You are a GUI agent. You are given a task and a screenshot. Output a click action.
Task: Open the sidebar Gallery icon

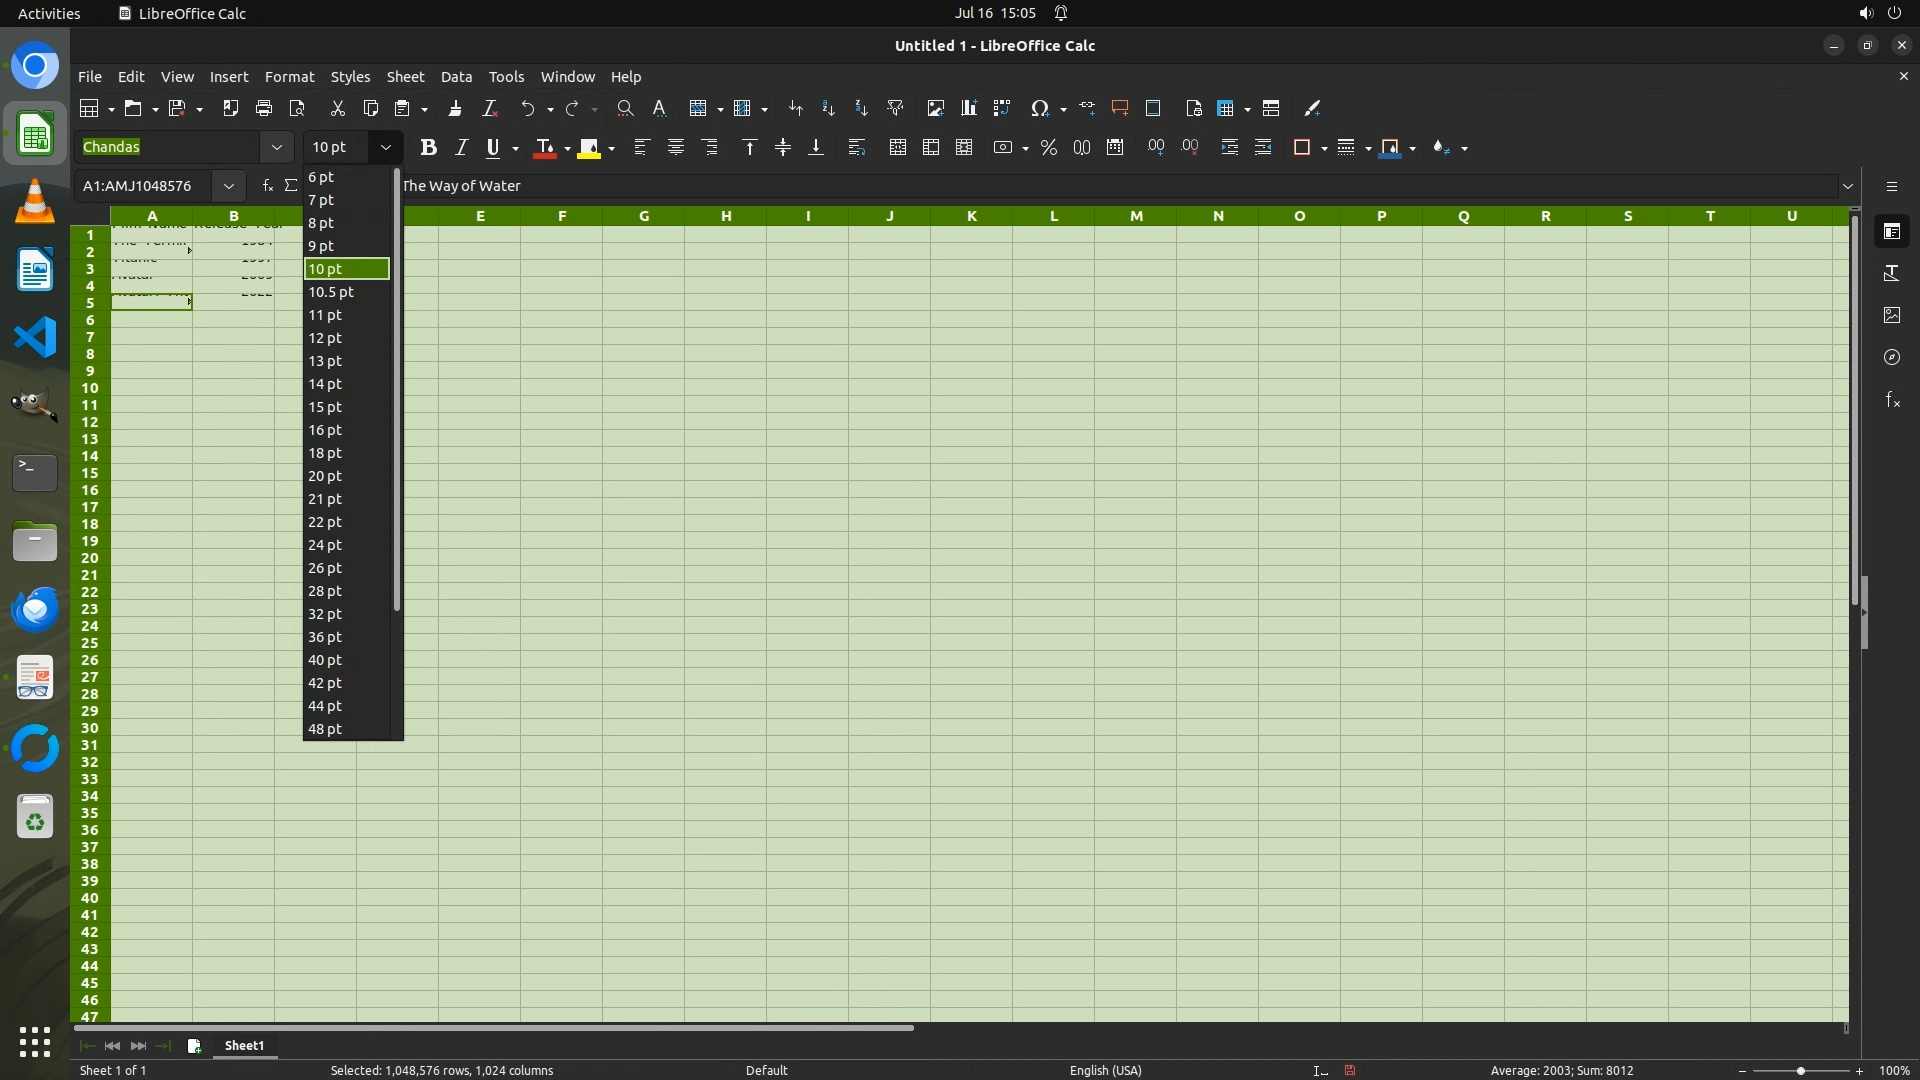click(x=1892, y=315)
